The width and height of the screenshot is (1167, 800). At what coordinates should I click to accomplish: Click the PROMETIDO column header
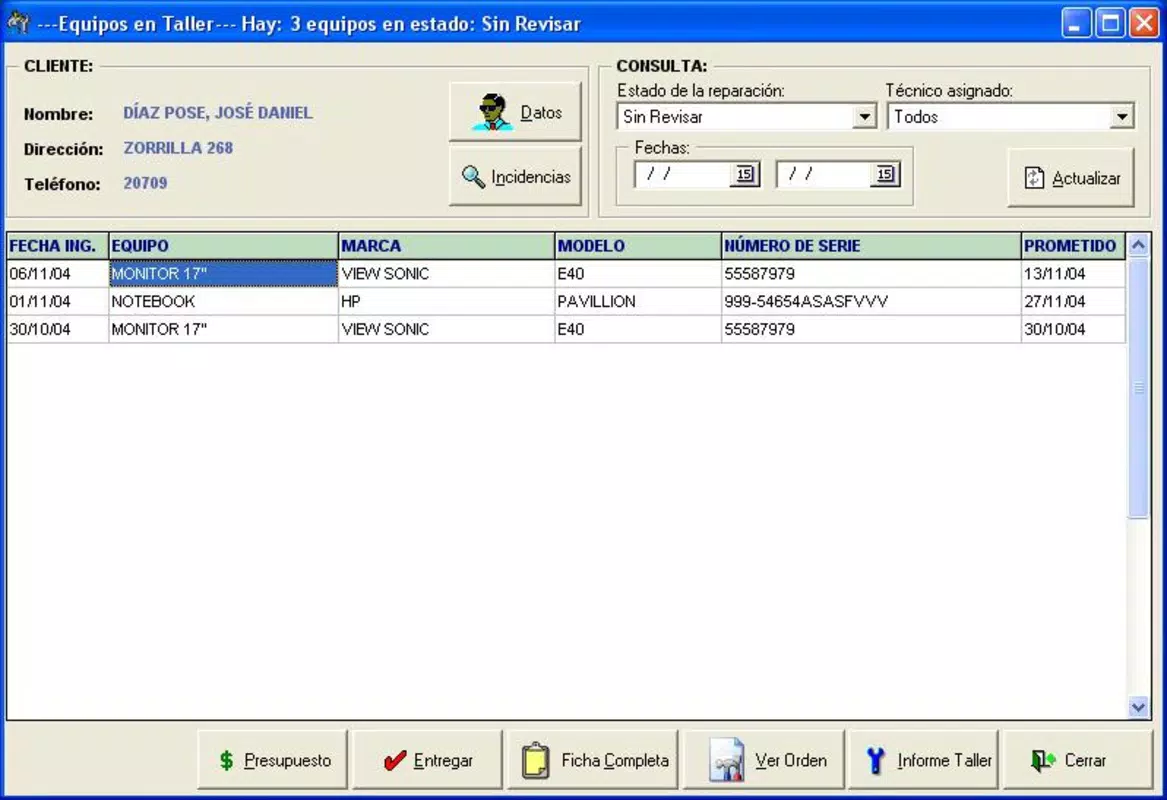pyautogui.click(x=1072, y=246)
